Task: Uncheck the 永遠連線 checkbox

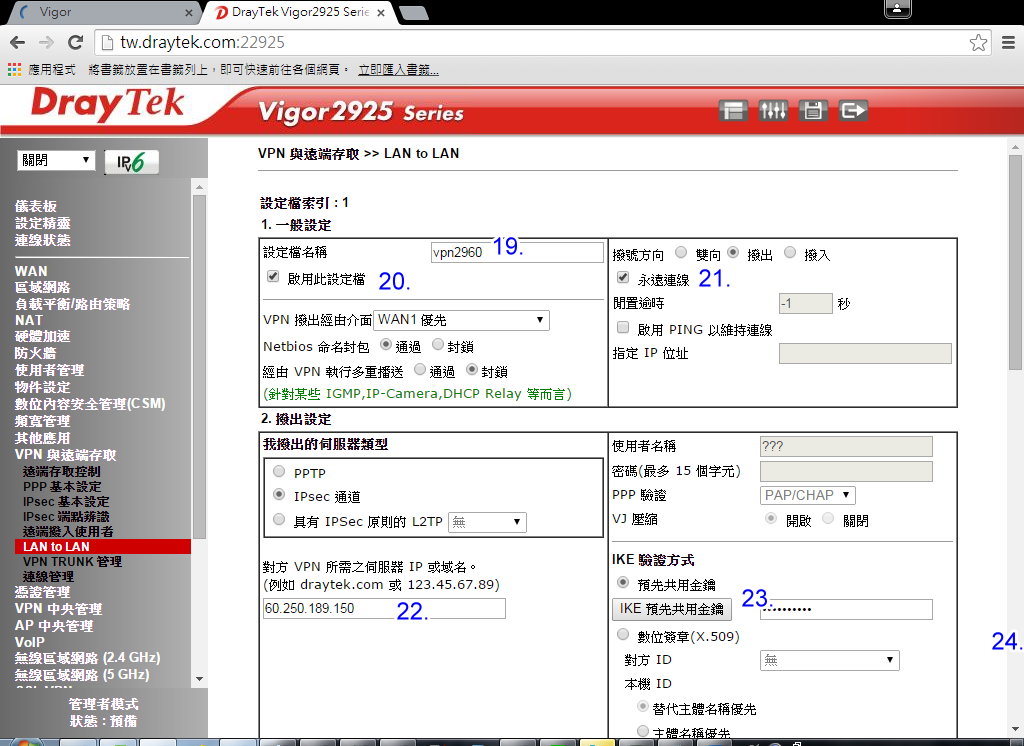Action: coord(623,278)
